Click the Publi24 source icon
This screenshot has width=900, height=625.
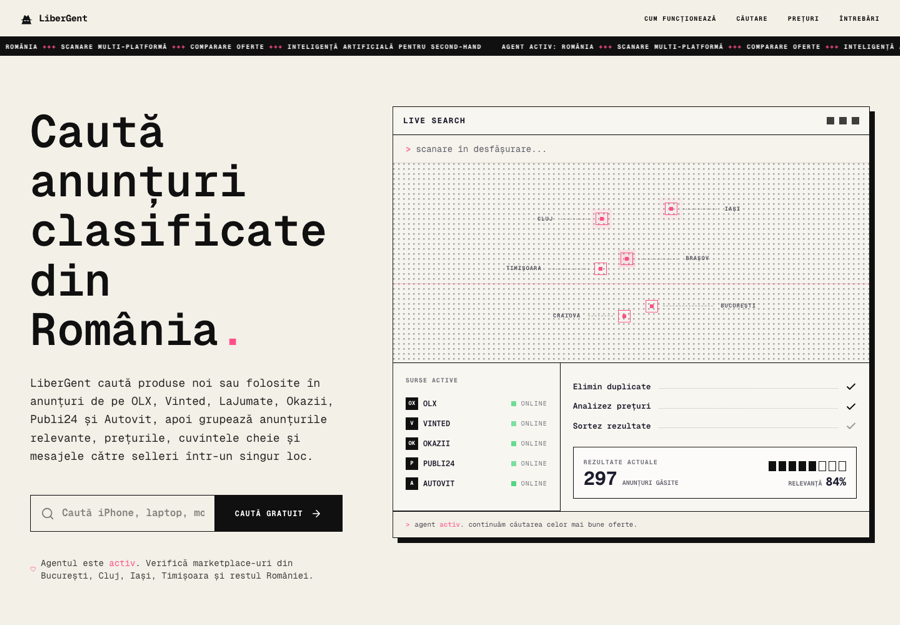412,463
